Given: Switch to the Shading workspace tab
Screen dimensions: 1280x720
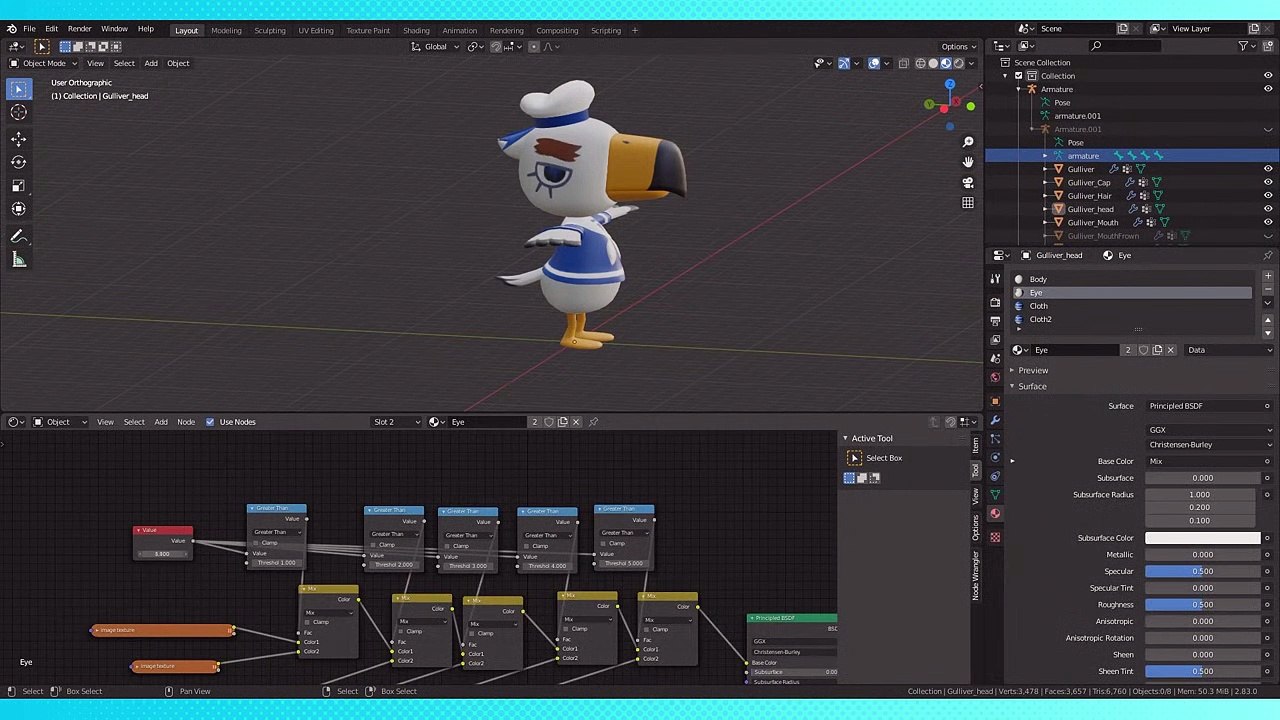Looking at the screenshot, I should click(x=415, y=30).
